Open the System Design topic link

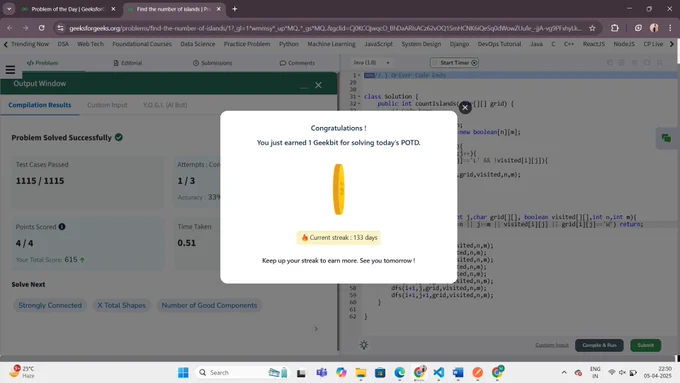pos(421,44)
